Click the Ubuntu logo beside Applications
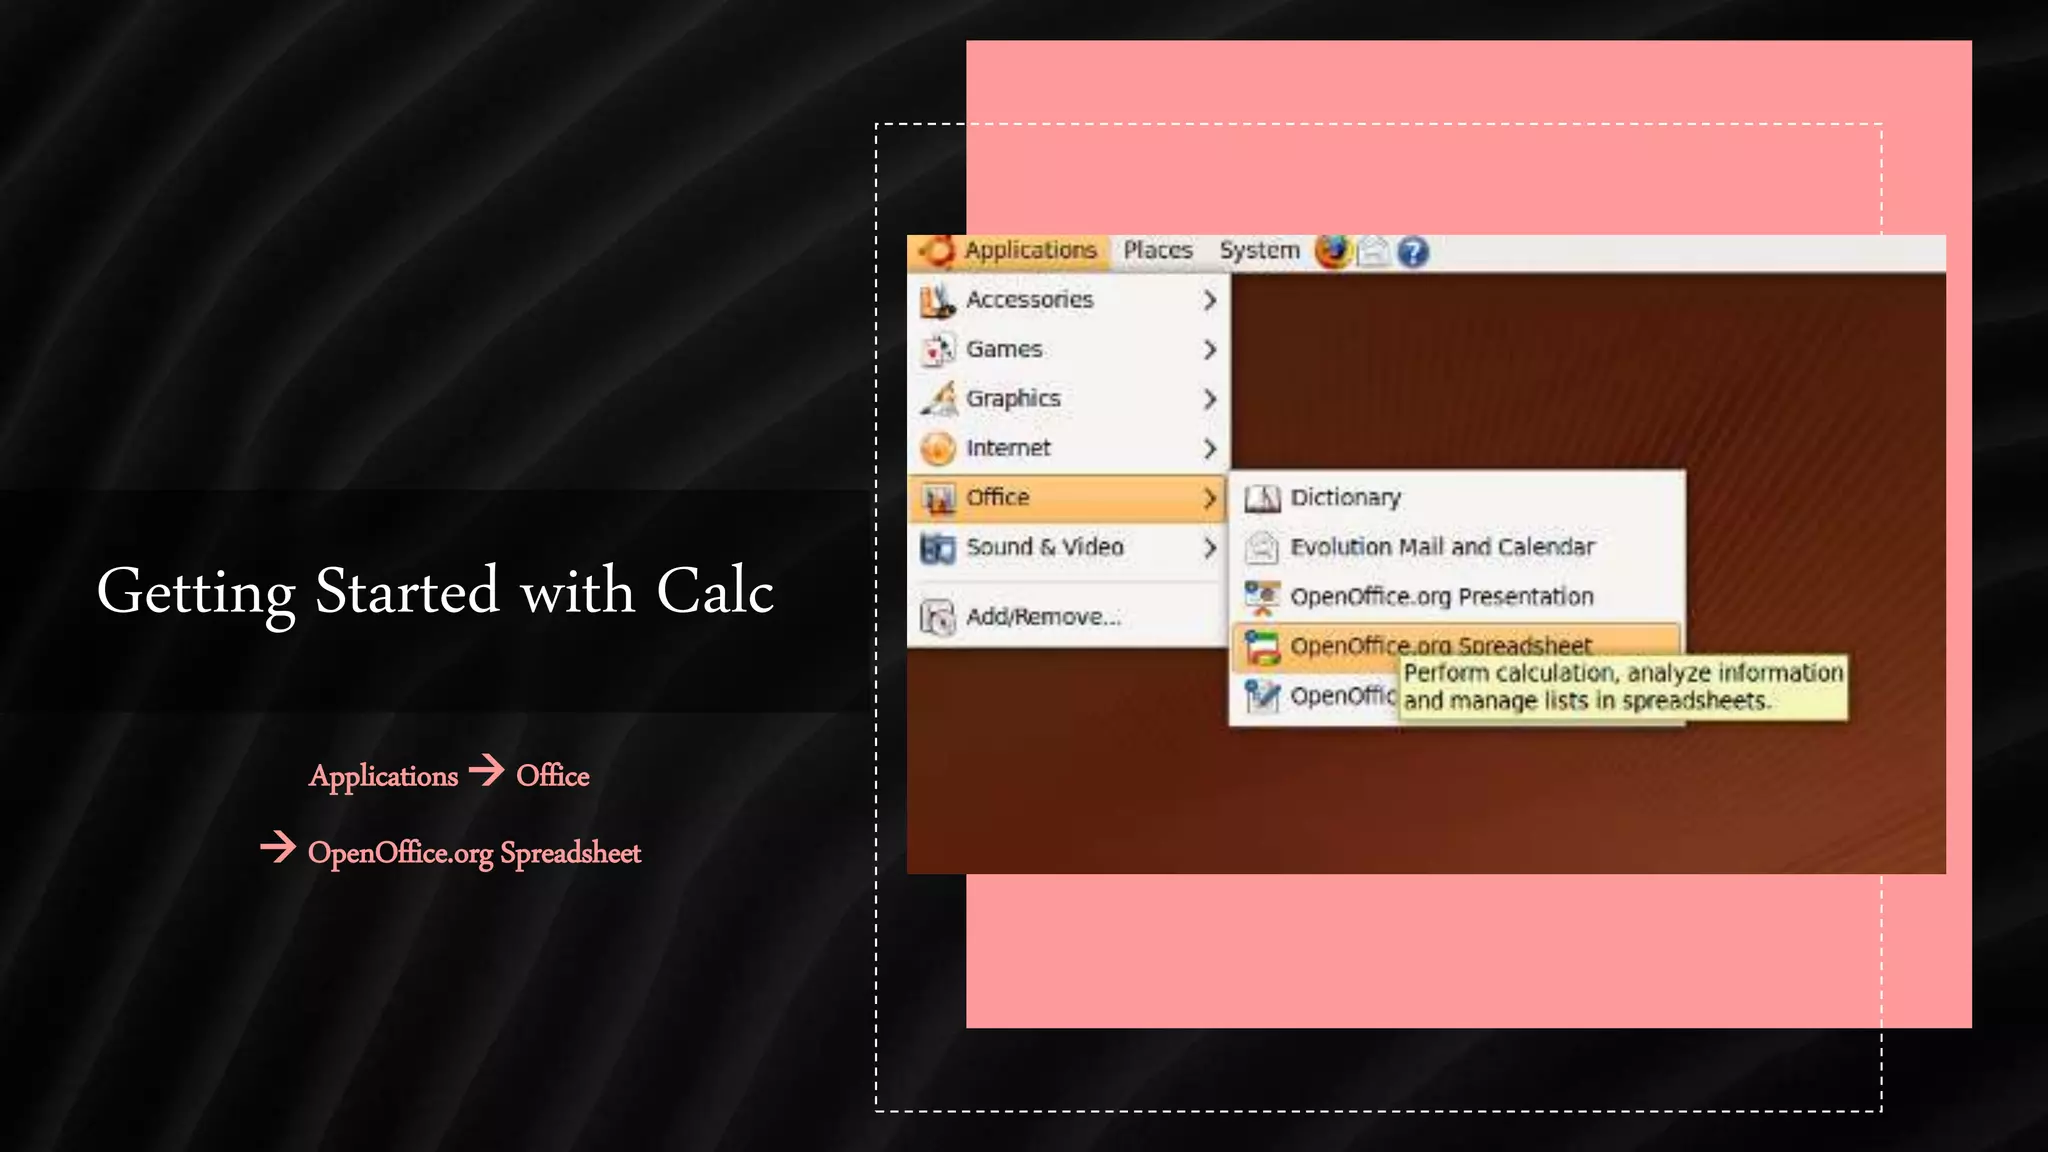Screen dimensions: 2048x1152 [x=937, y=251]
